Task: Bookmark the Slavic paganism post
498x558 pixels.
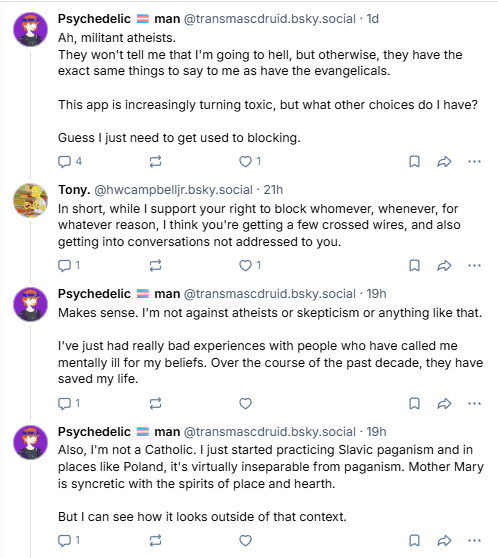Action: [414, 541]
